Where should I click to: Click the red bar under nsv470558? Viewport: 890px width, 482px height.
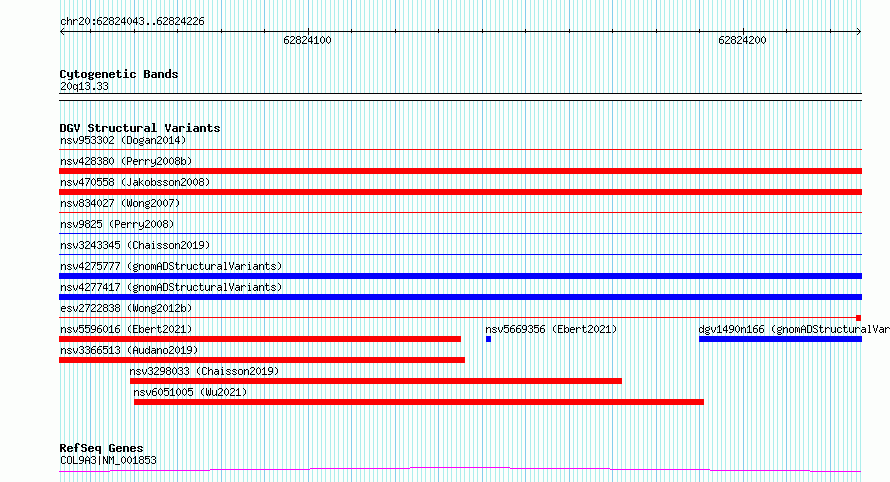pyautogui.click(x=460, y=192)
